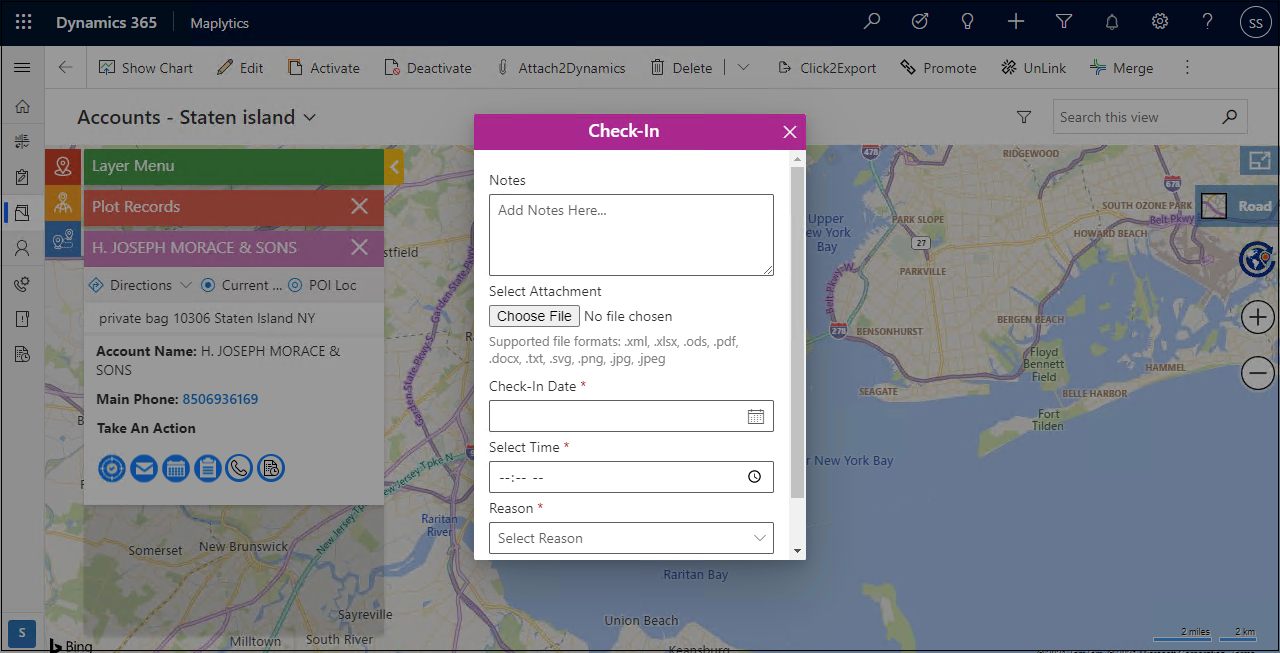Click the clipboard task action icon
This screenshot has height=653, width=1280.
coord(208,468)
